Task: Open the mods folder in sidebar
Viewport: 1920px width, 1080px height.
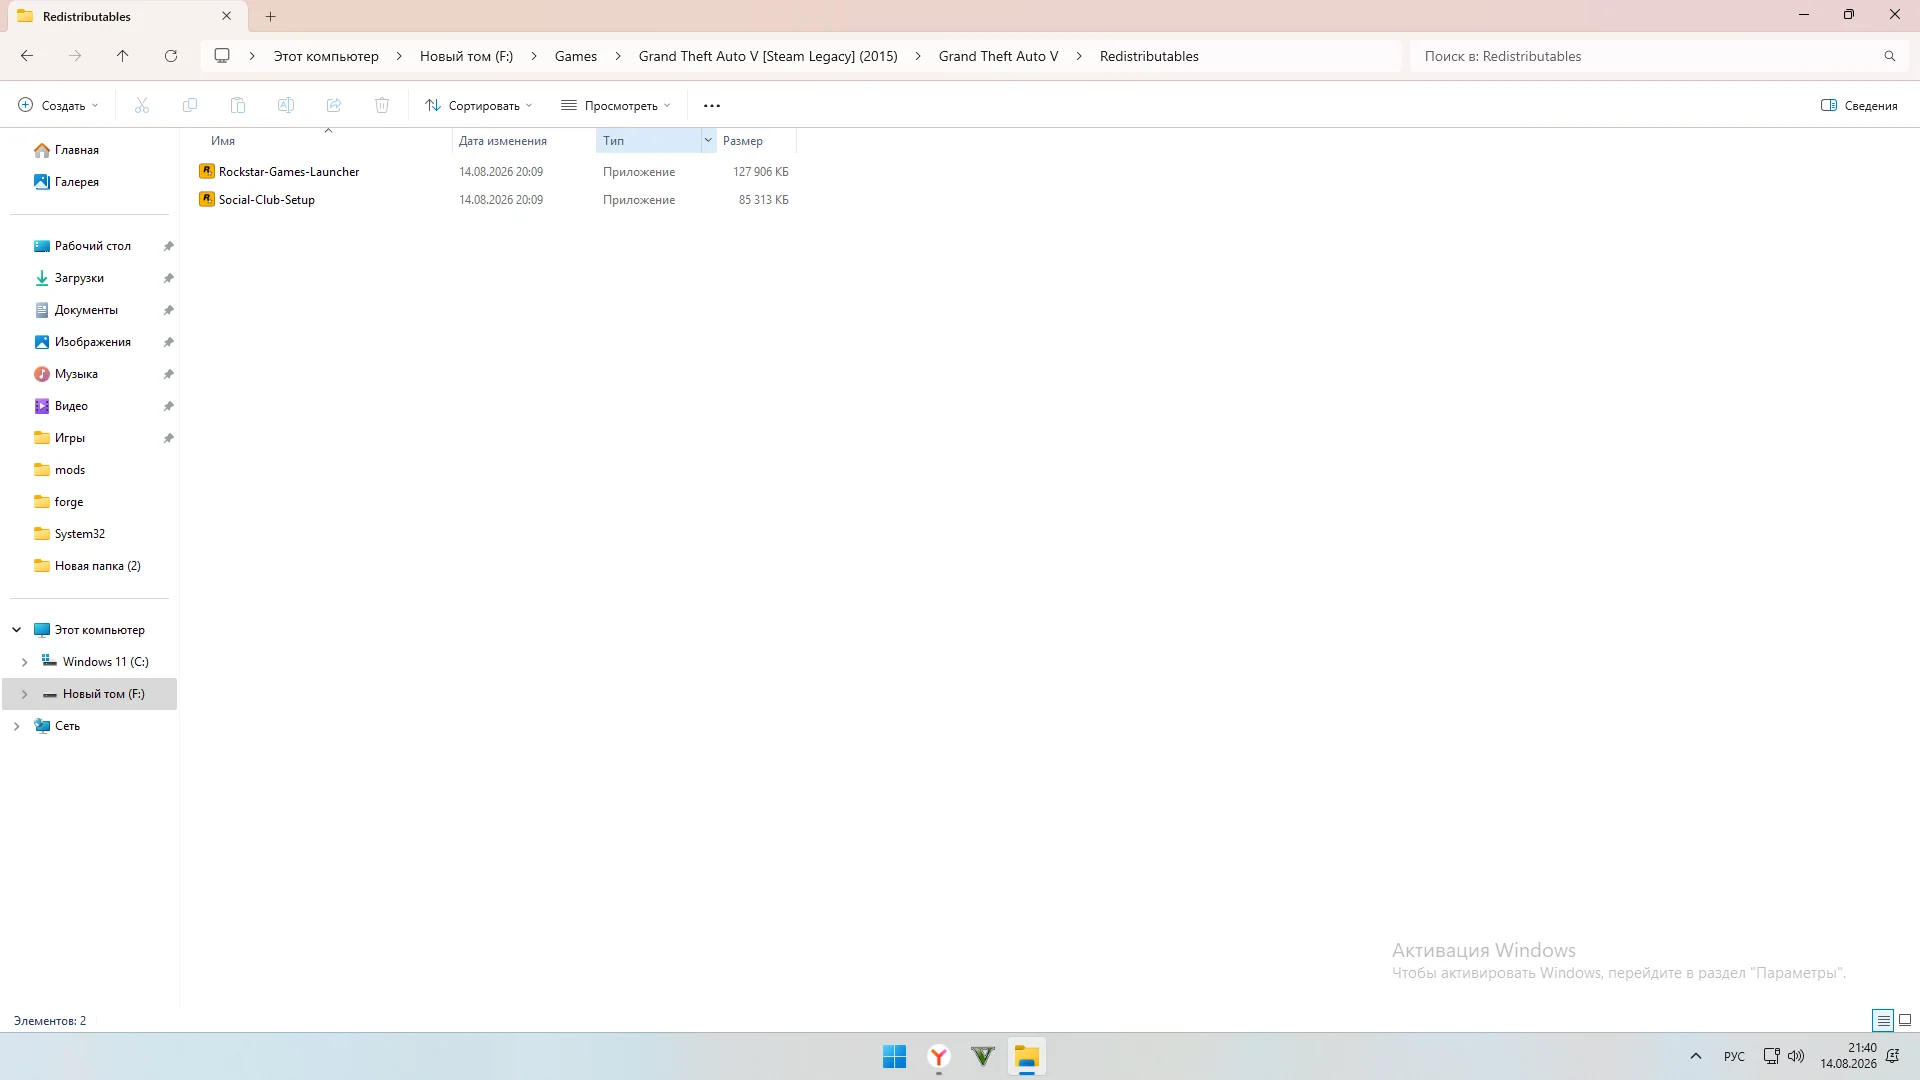Action: click(x=70, y=470)
